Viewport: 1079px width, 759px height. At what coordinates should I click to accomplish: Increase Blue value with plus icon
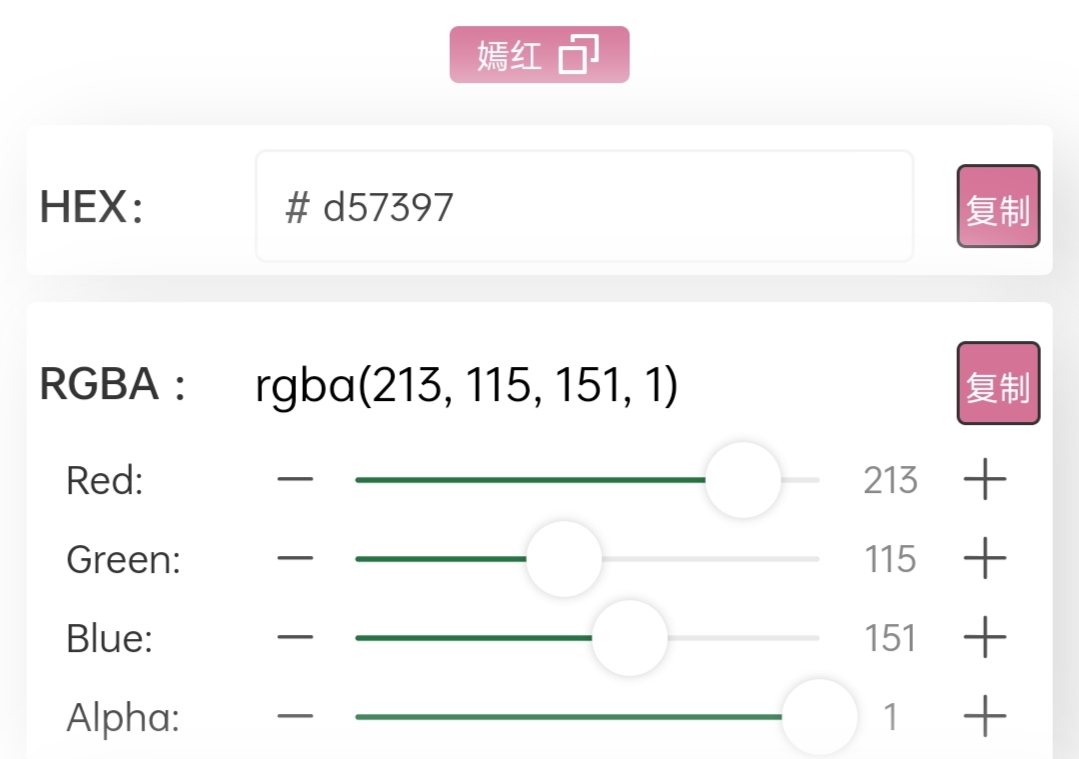pyautogui.click(x=984, y=638)
